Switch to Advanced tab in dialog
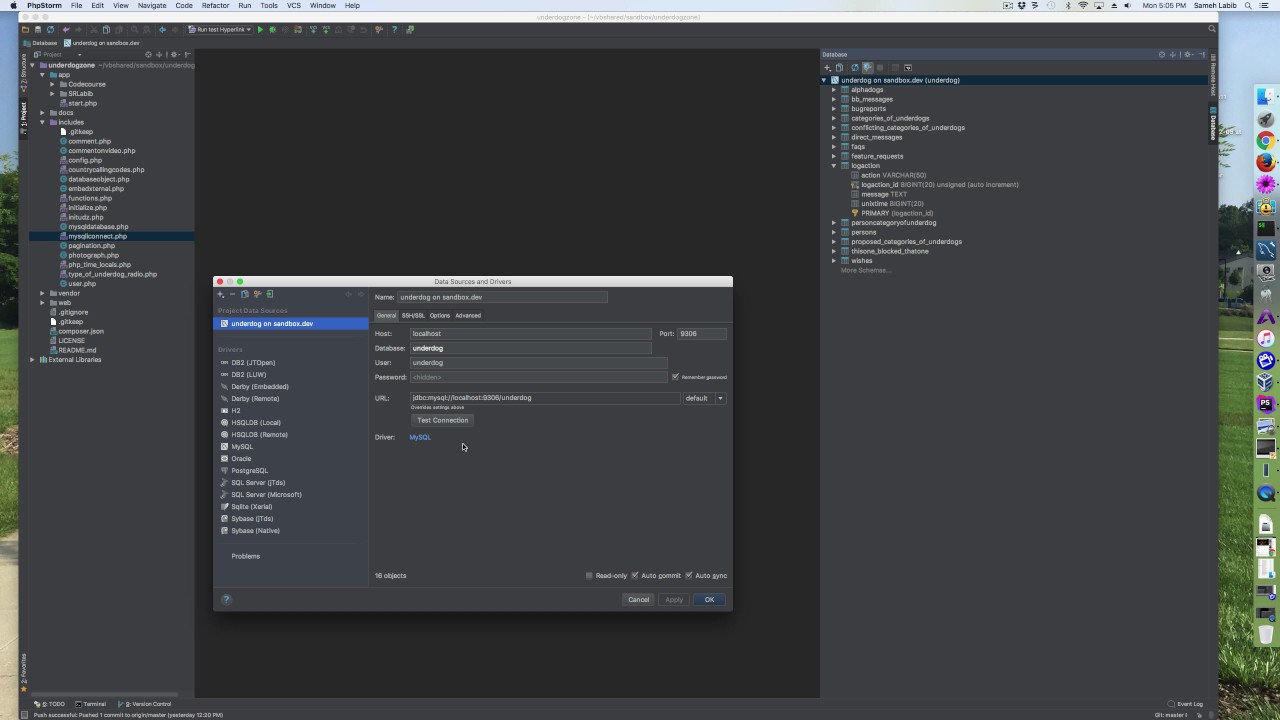Viewport: 1280px width, 720px height. tap(468, 316)
